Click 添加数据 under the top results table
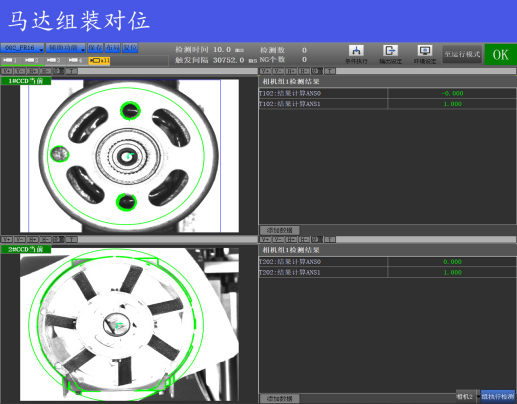 pos(280,230)
